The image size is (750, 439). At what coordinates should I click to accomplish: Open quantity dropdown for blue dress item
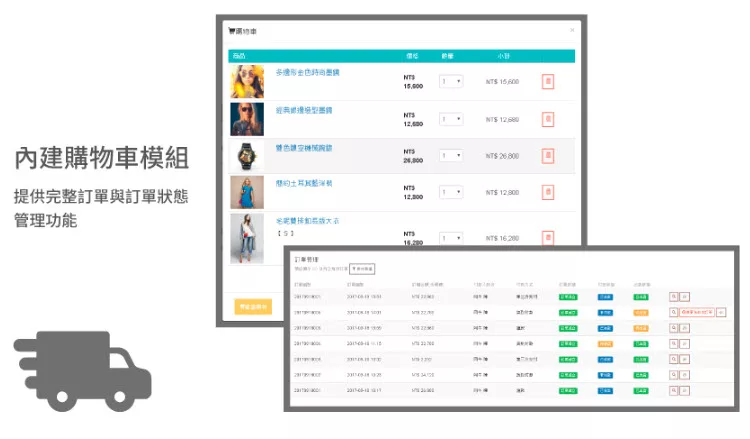pos(450,192)
